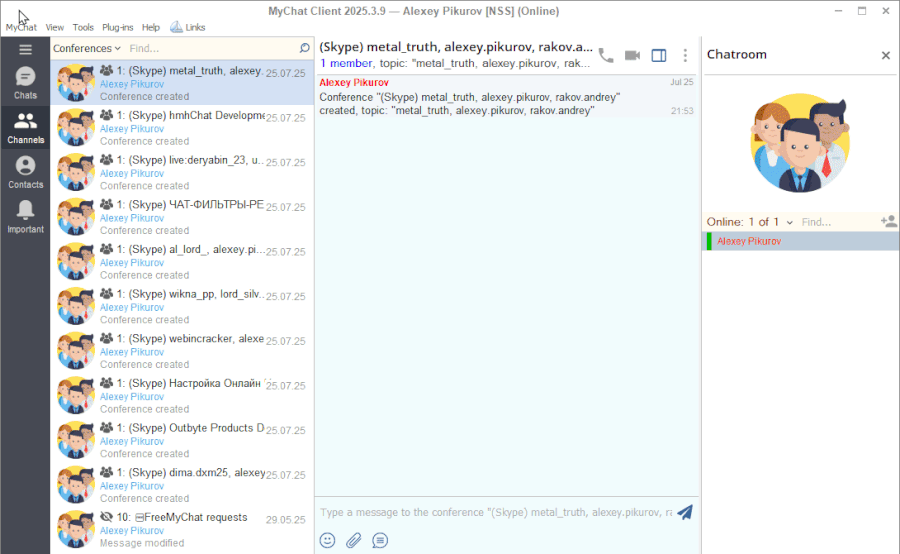Open the wikna_pp conference

pyautogui.click(x=182, y=307)
